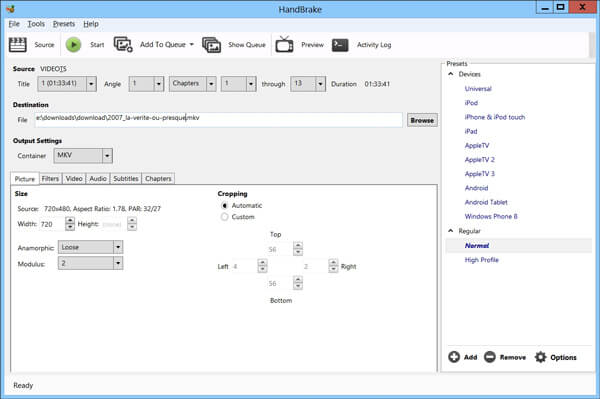600x399 pixels.
Task: Click the Remove preset minus icon
Action: pos(490,357)
